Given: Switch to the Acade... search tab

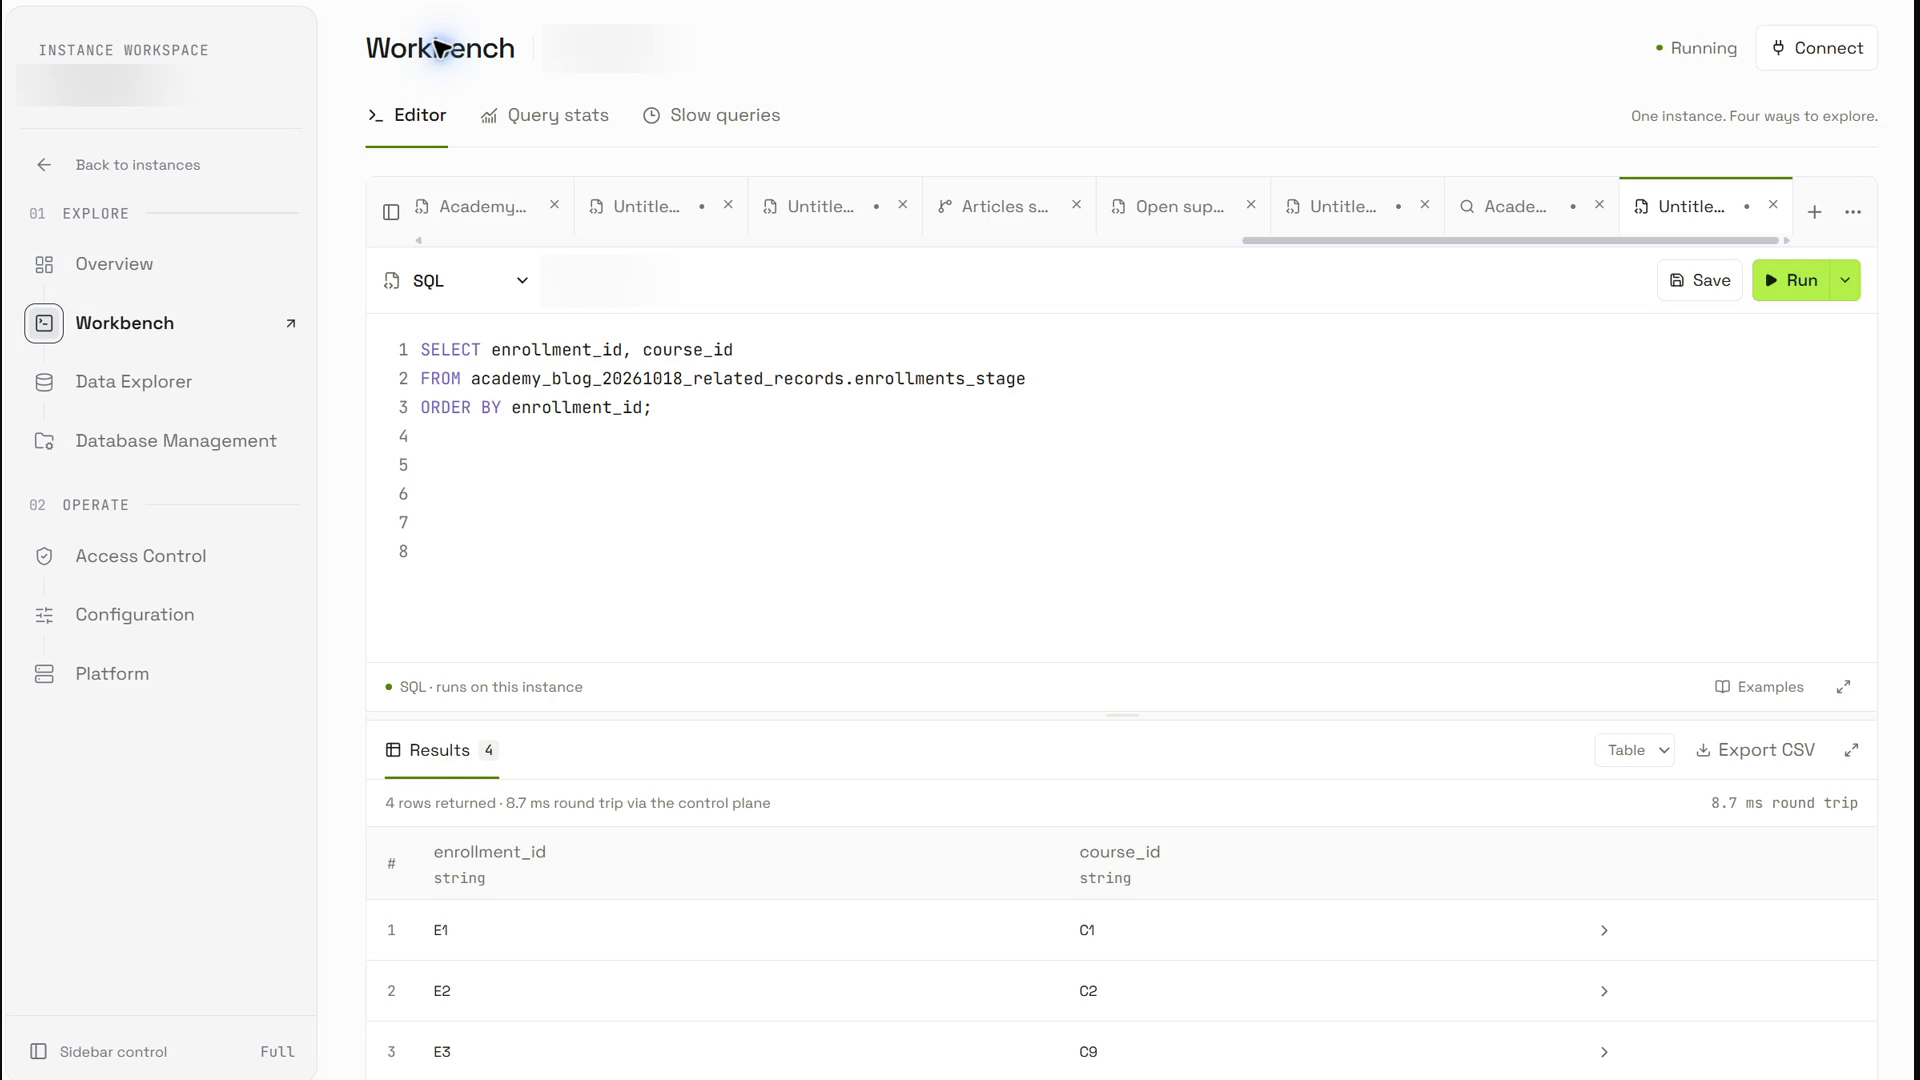Looking at the screenshot, I should pos(1514,207).
